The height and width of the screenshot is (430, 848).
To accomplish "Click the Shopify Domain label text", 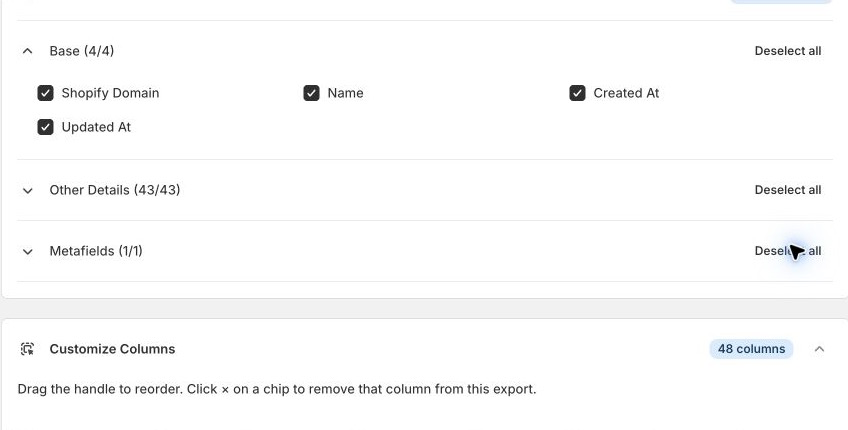I will pyautogui.click(x=110, y=93).
